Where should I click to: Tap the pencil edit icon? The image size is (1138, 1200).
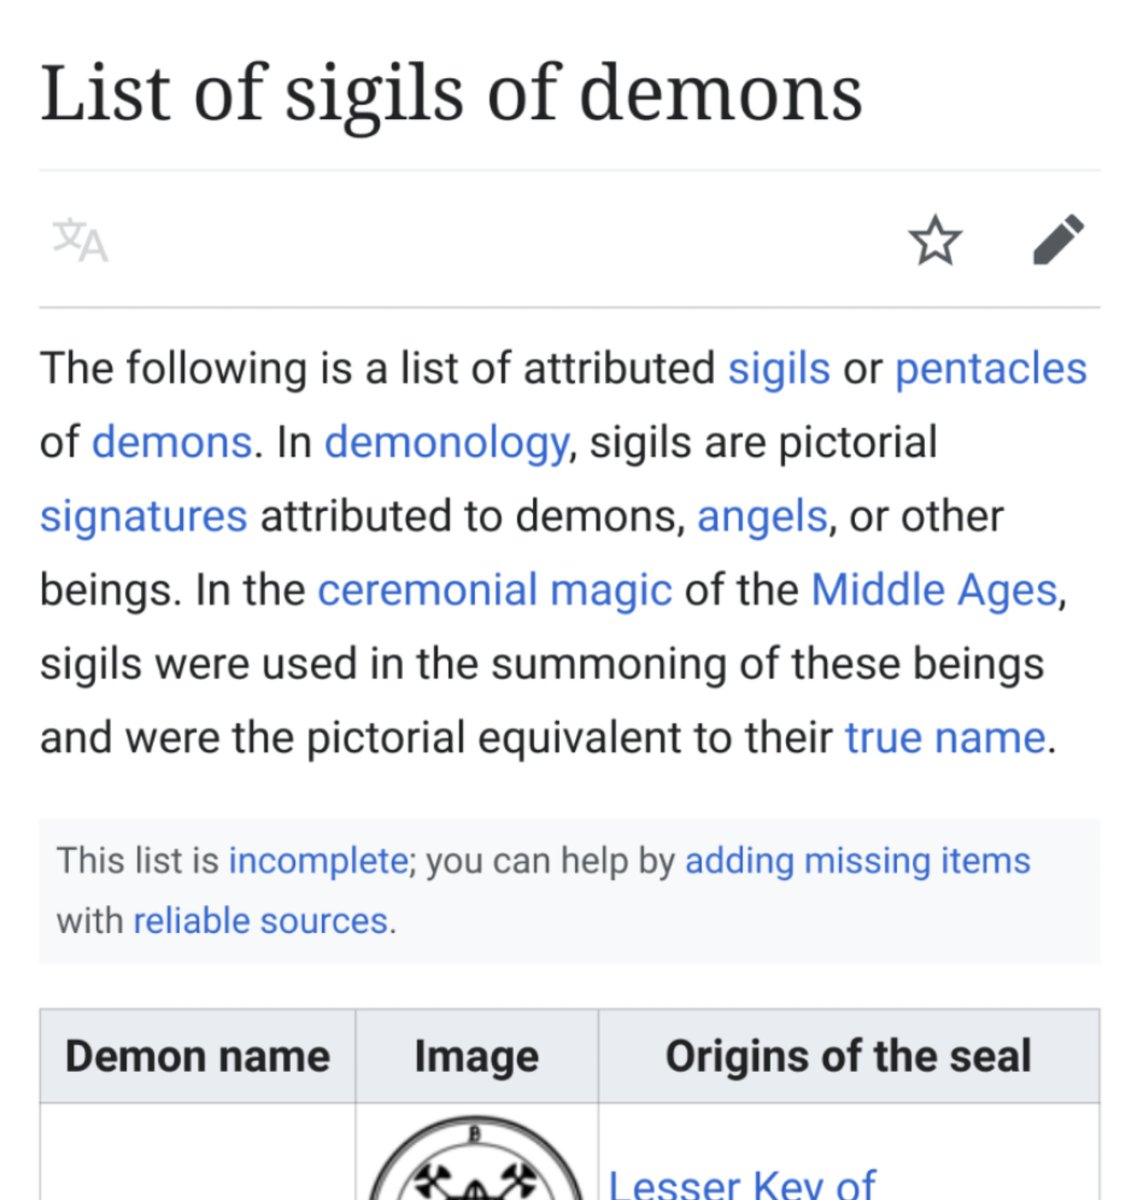(1058, 240)
